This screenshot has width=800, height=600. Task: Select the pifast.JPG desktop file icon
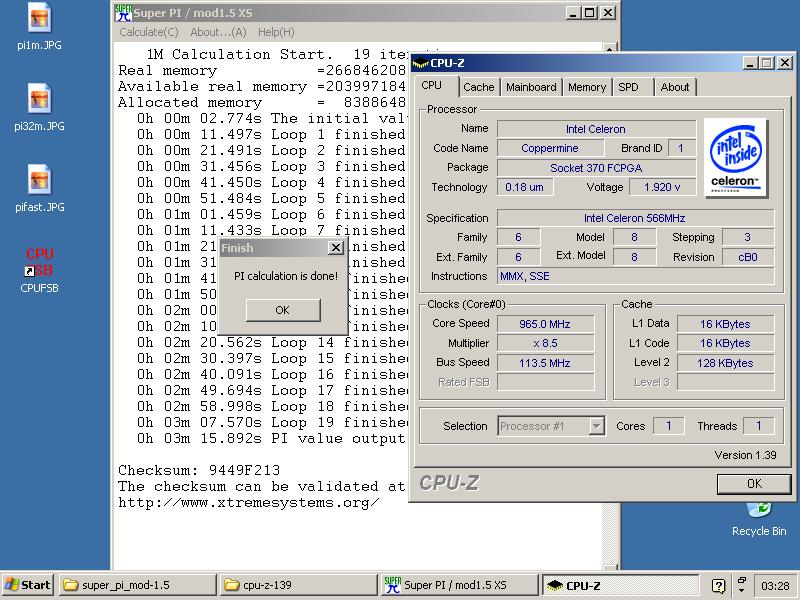pos(39,188)
